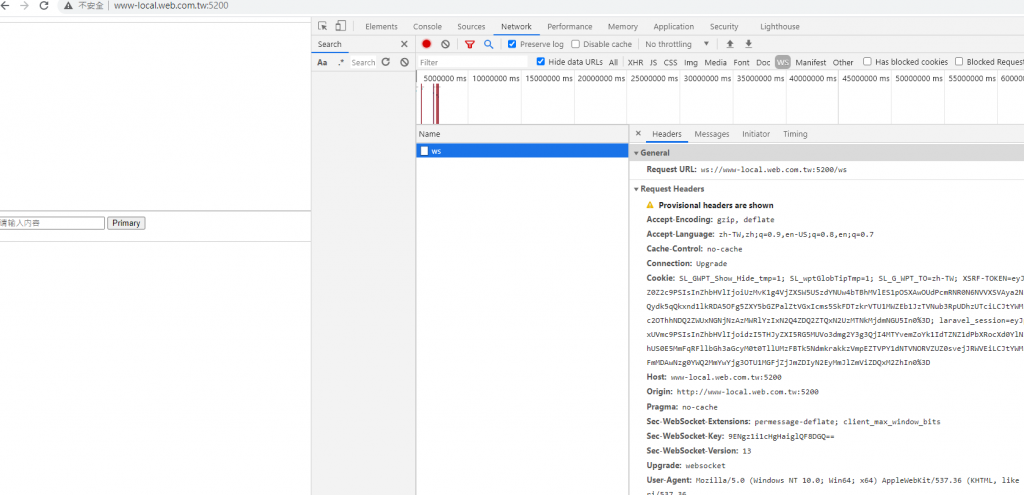Open the Lighthouse tab

(779, 27)
